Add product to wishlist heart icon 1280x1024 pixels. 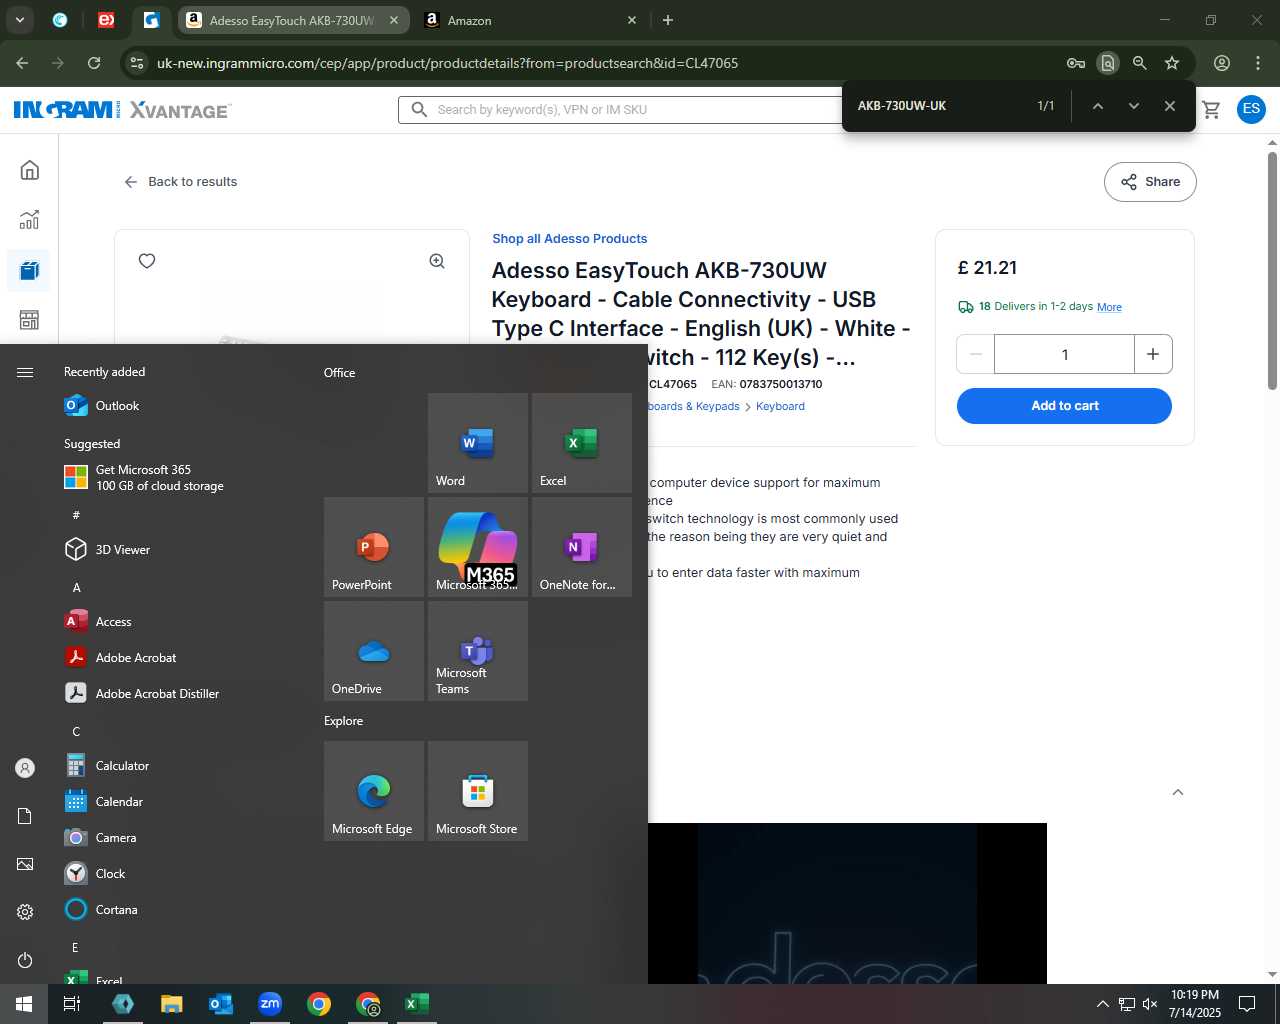147,261
